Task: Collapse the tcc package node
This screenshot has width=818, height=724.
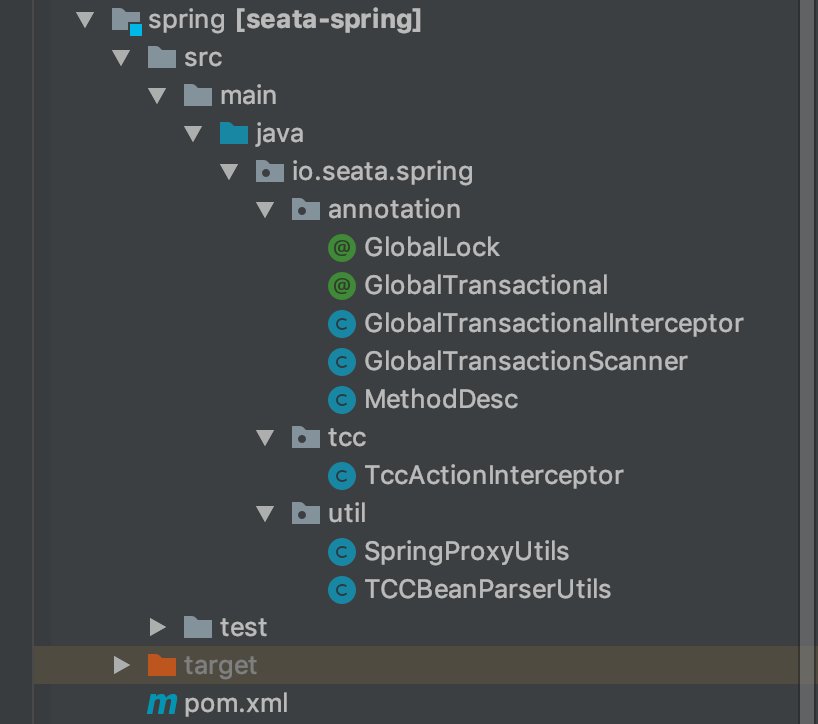Action: click(265, 438)
